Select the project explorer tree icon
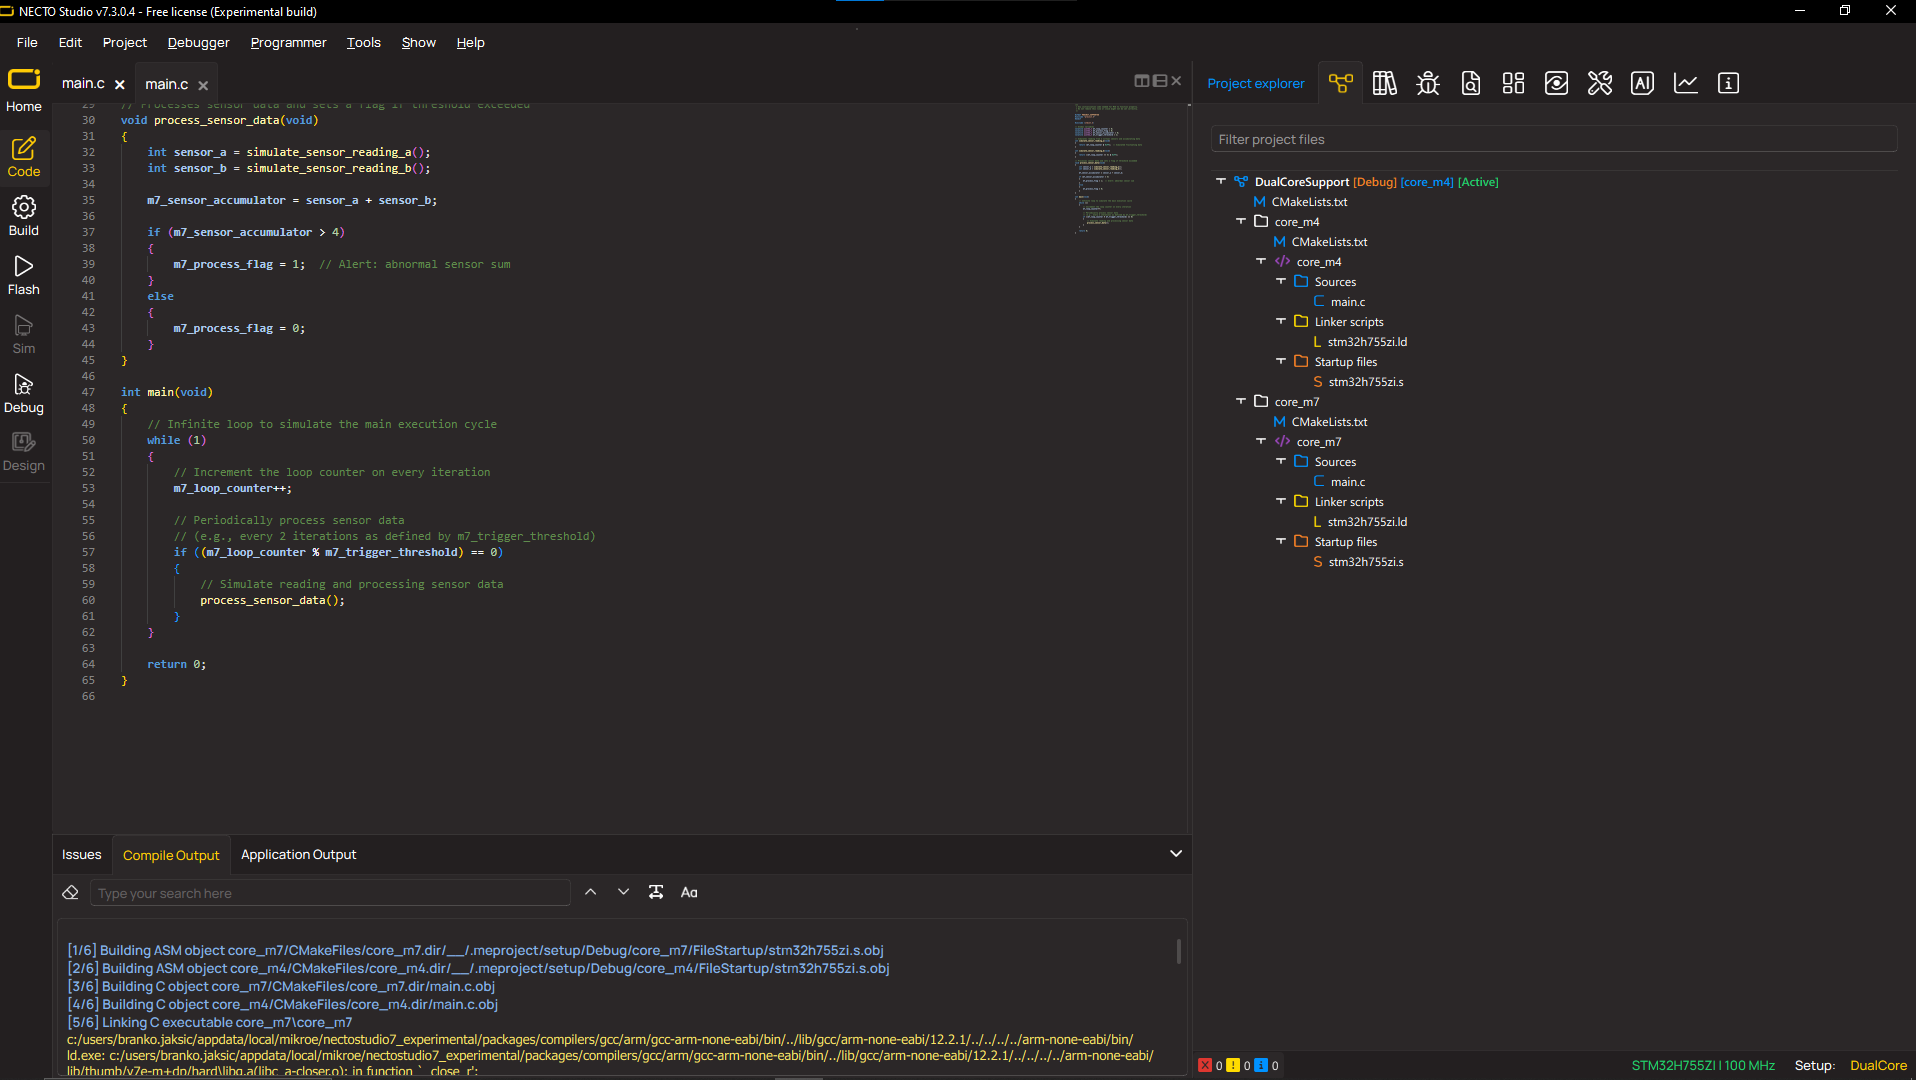Image resolution: width=1916 pixels, height=1080 pixels. (x=1341, y=83)
